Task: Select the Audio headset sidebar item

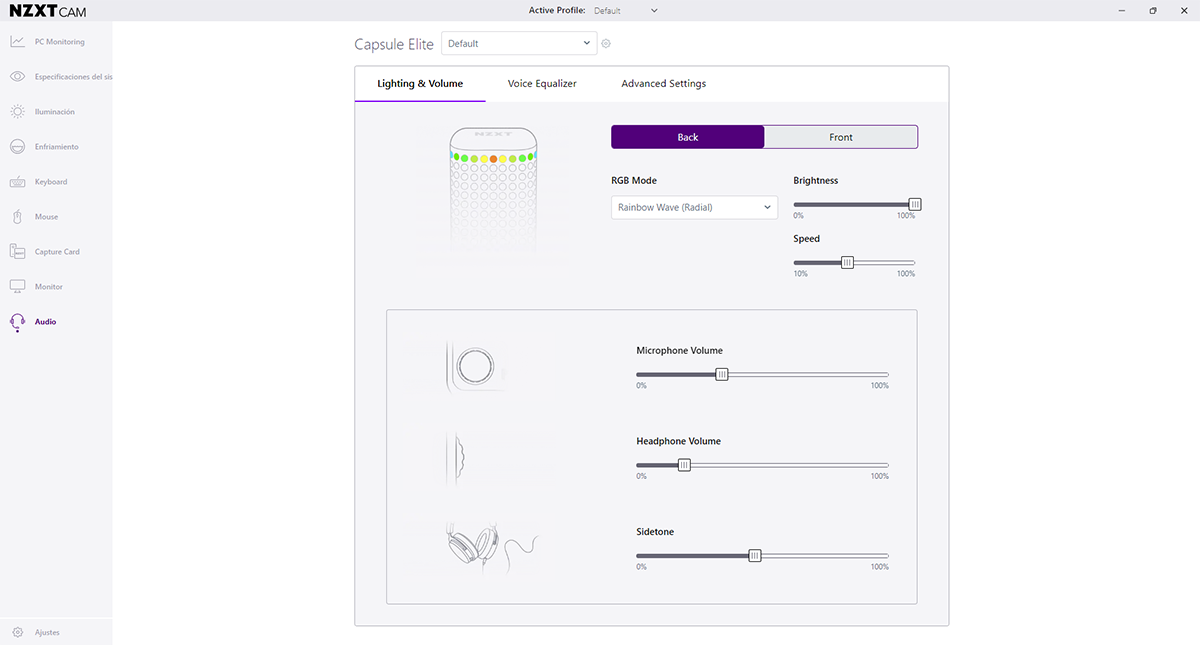Action: pos(56,322)
